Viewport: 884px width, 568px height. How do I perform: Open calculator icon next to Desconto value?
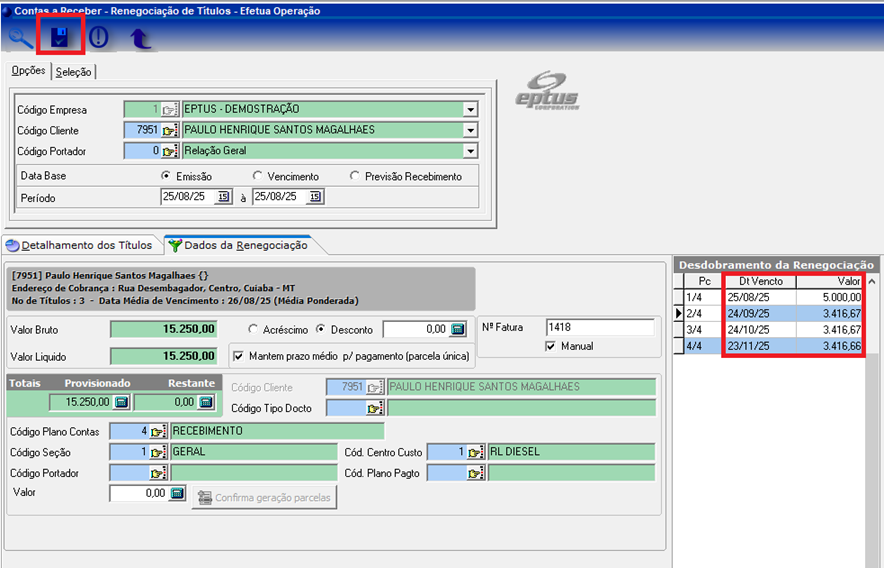[x=457, y=328]
